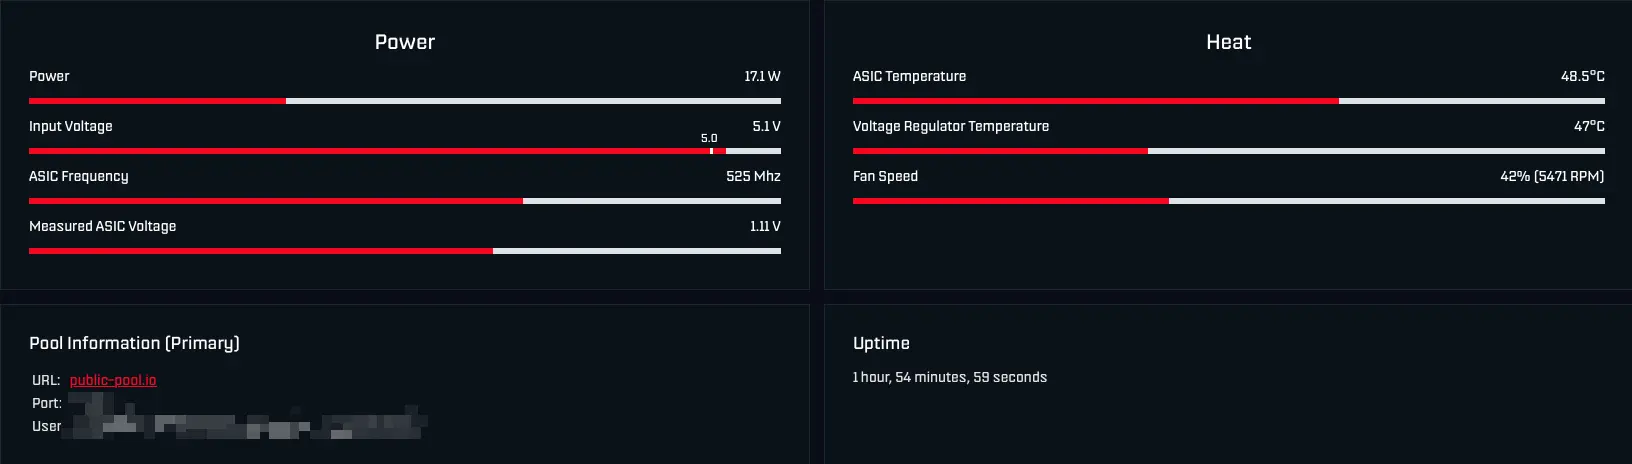This screenshot has width=1632, height=464.
Task: Click the Power wattage progress bar
Action: pos(404,101)
